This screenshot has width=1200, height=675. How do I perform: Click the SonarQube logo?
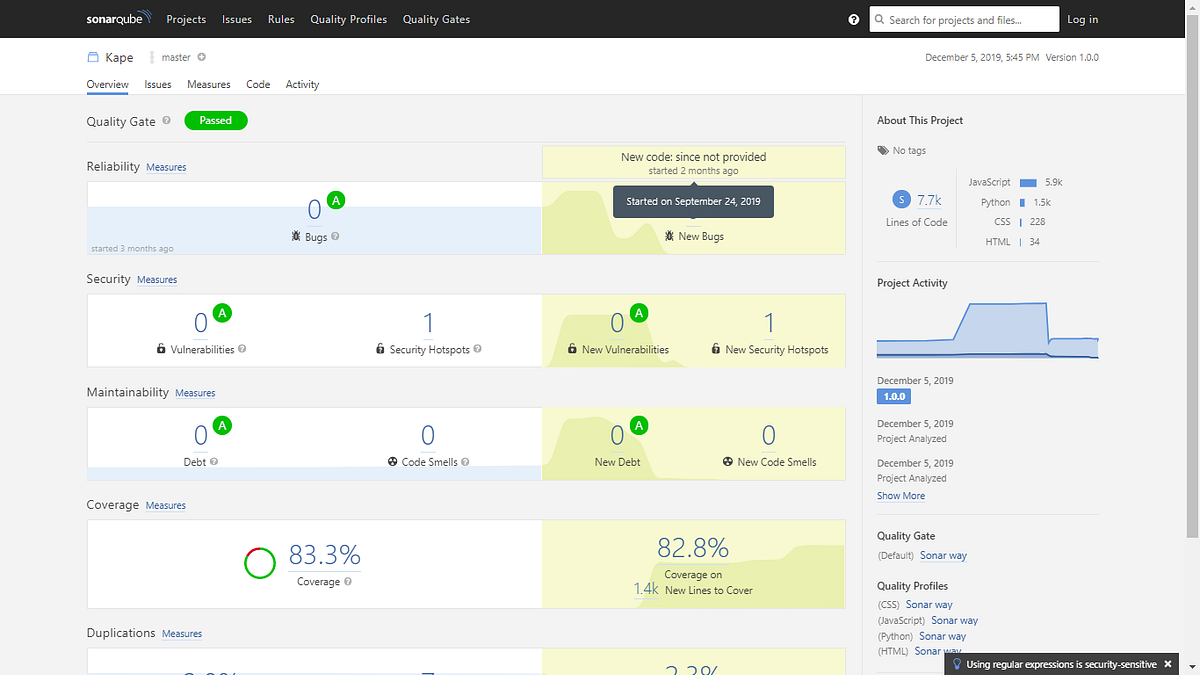119,19
